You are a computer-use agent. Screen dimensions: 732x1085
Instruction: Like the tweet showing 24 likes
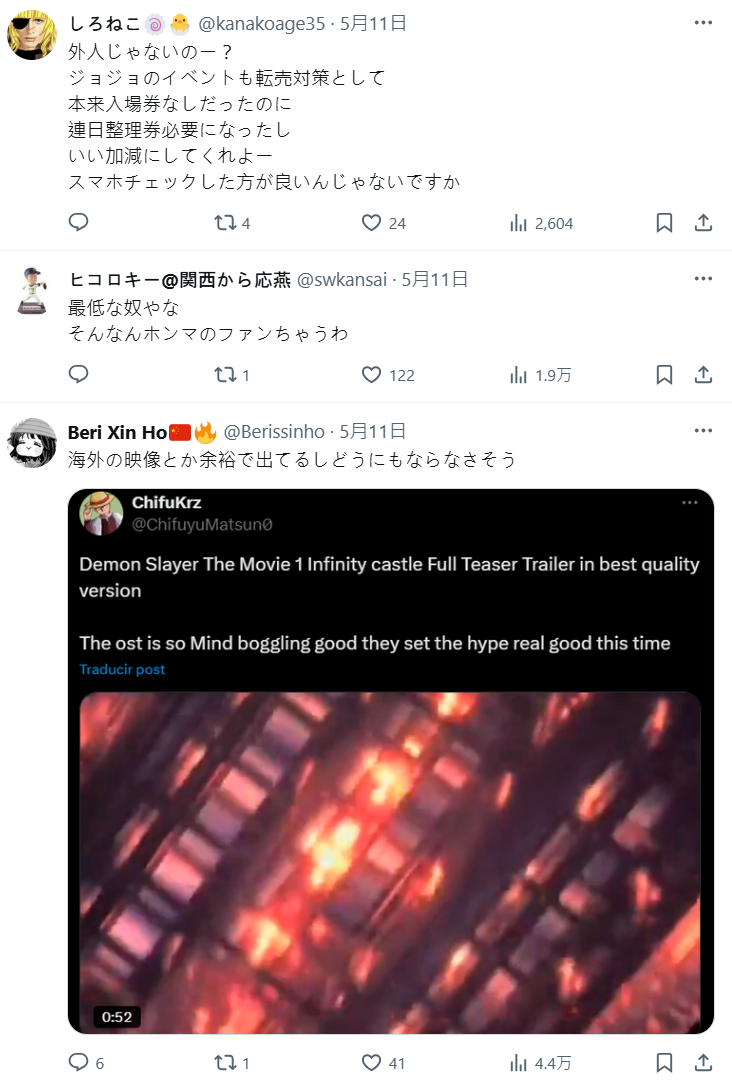point(384,223)
